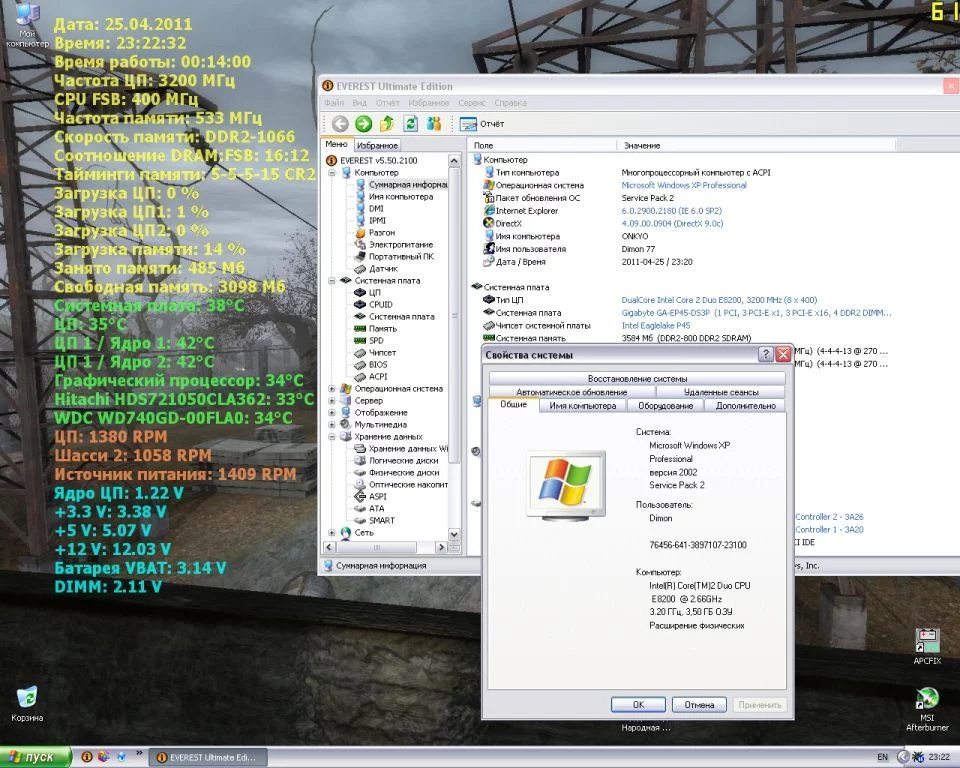Click the Поле column header
The height and width of the screenshot is (768, 960).
542,145
